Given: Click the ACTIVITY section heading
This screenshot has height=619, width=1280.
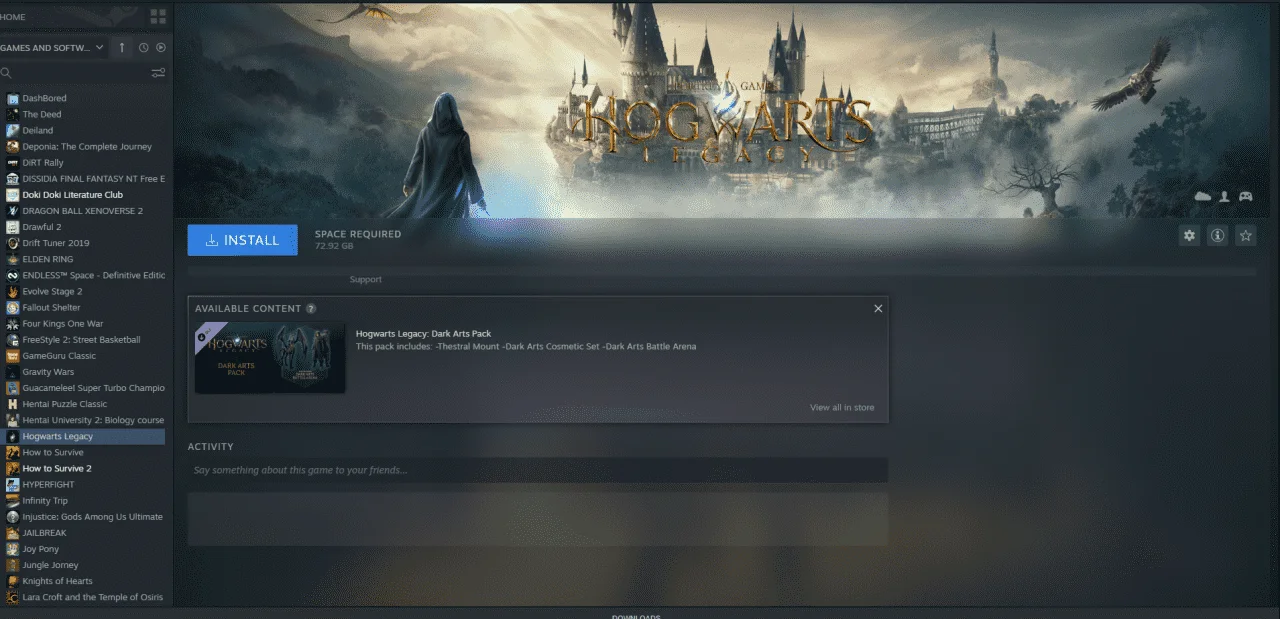Looking at the screenshot, I should (x=211, y=447).
